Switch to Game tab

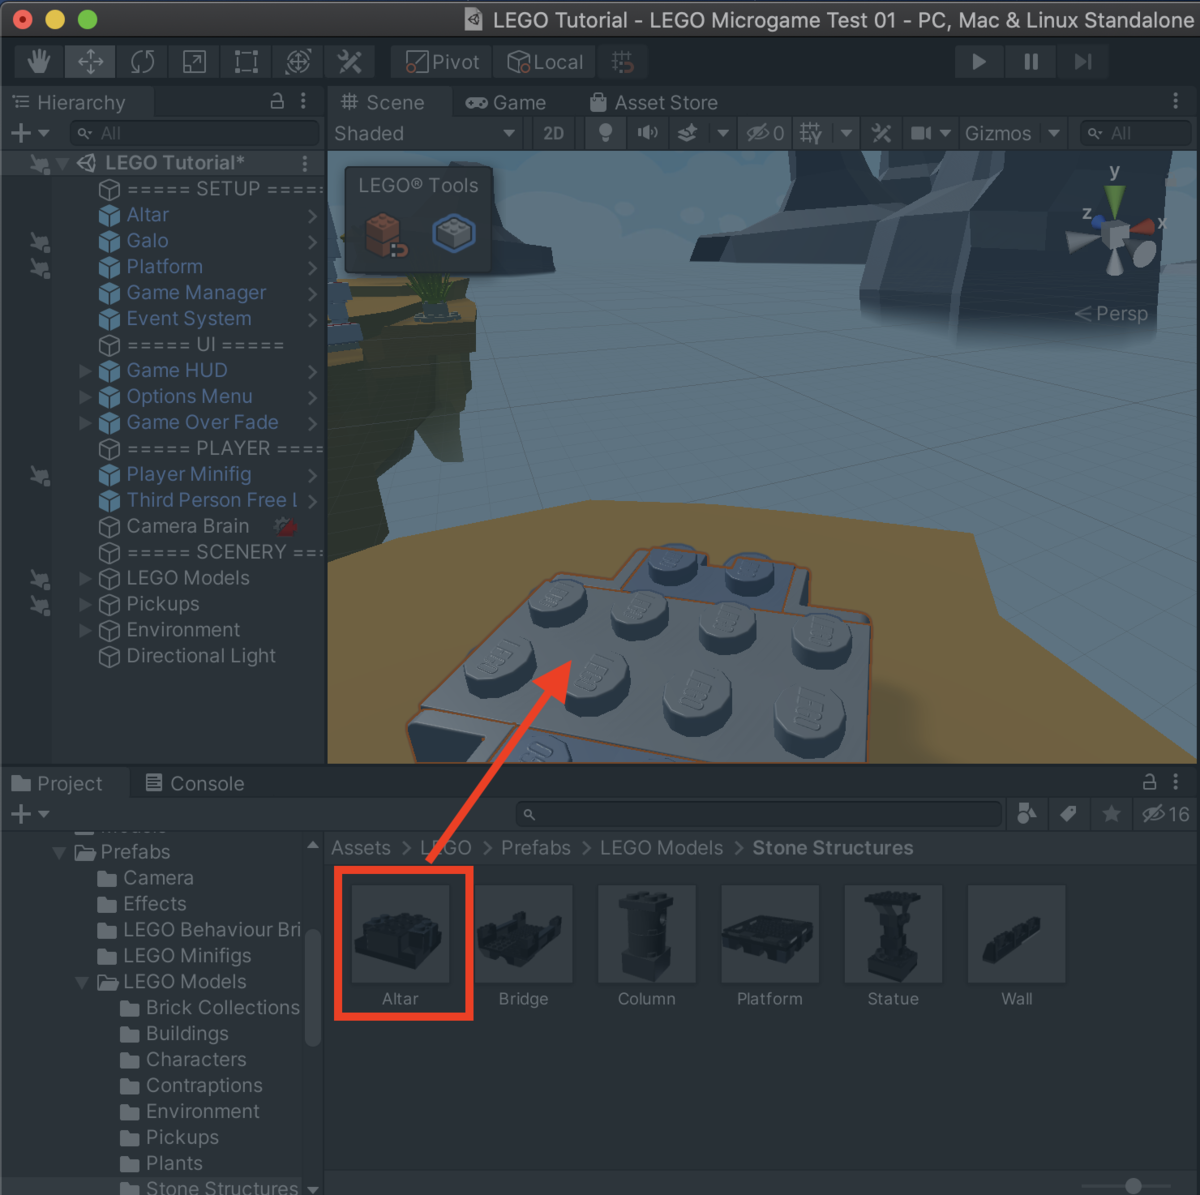point(506,102)
